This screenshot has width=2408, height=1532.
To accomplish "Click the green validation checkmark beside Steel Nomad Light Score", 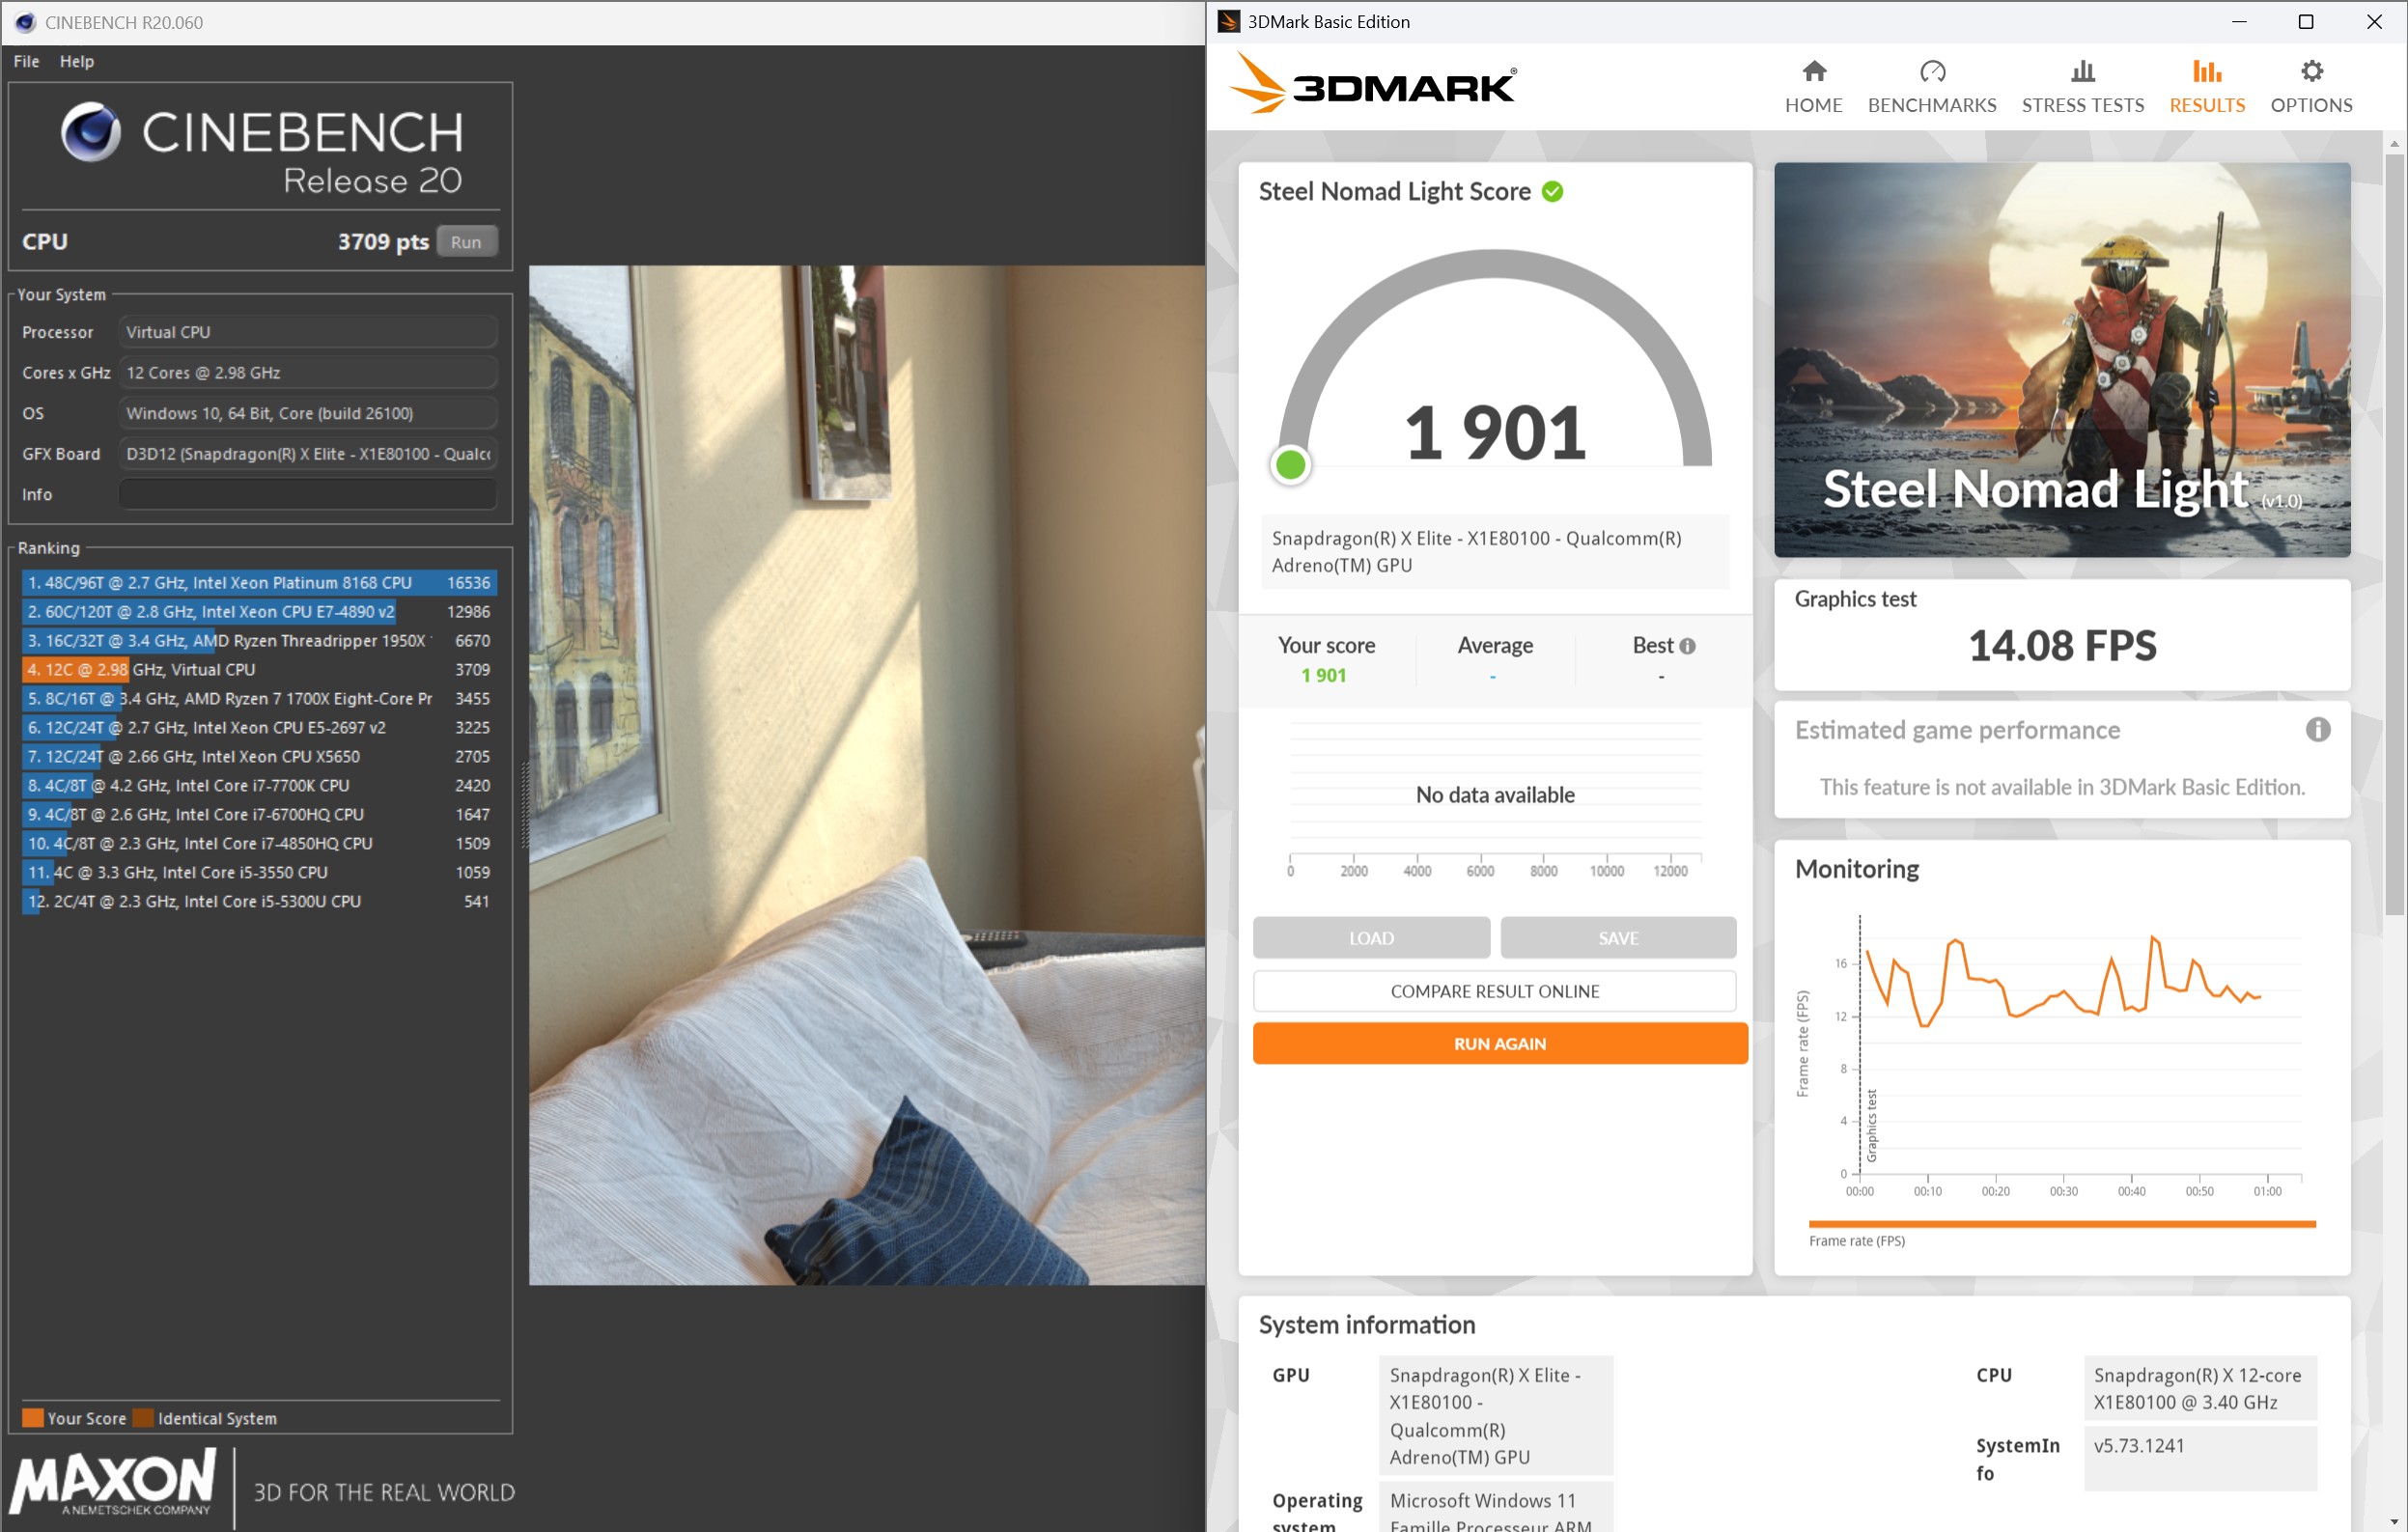I will point(1551,191).
